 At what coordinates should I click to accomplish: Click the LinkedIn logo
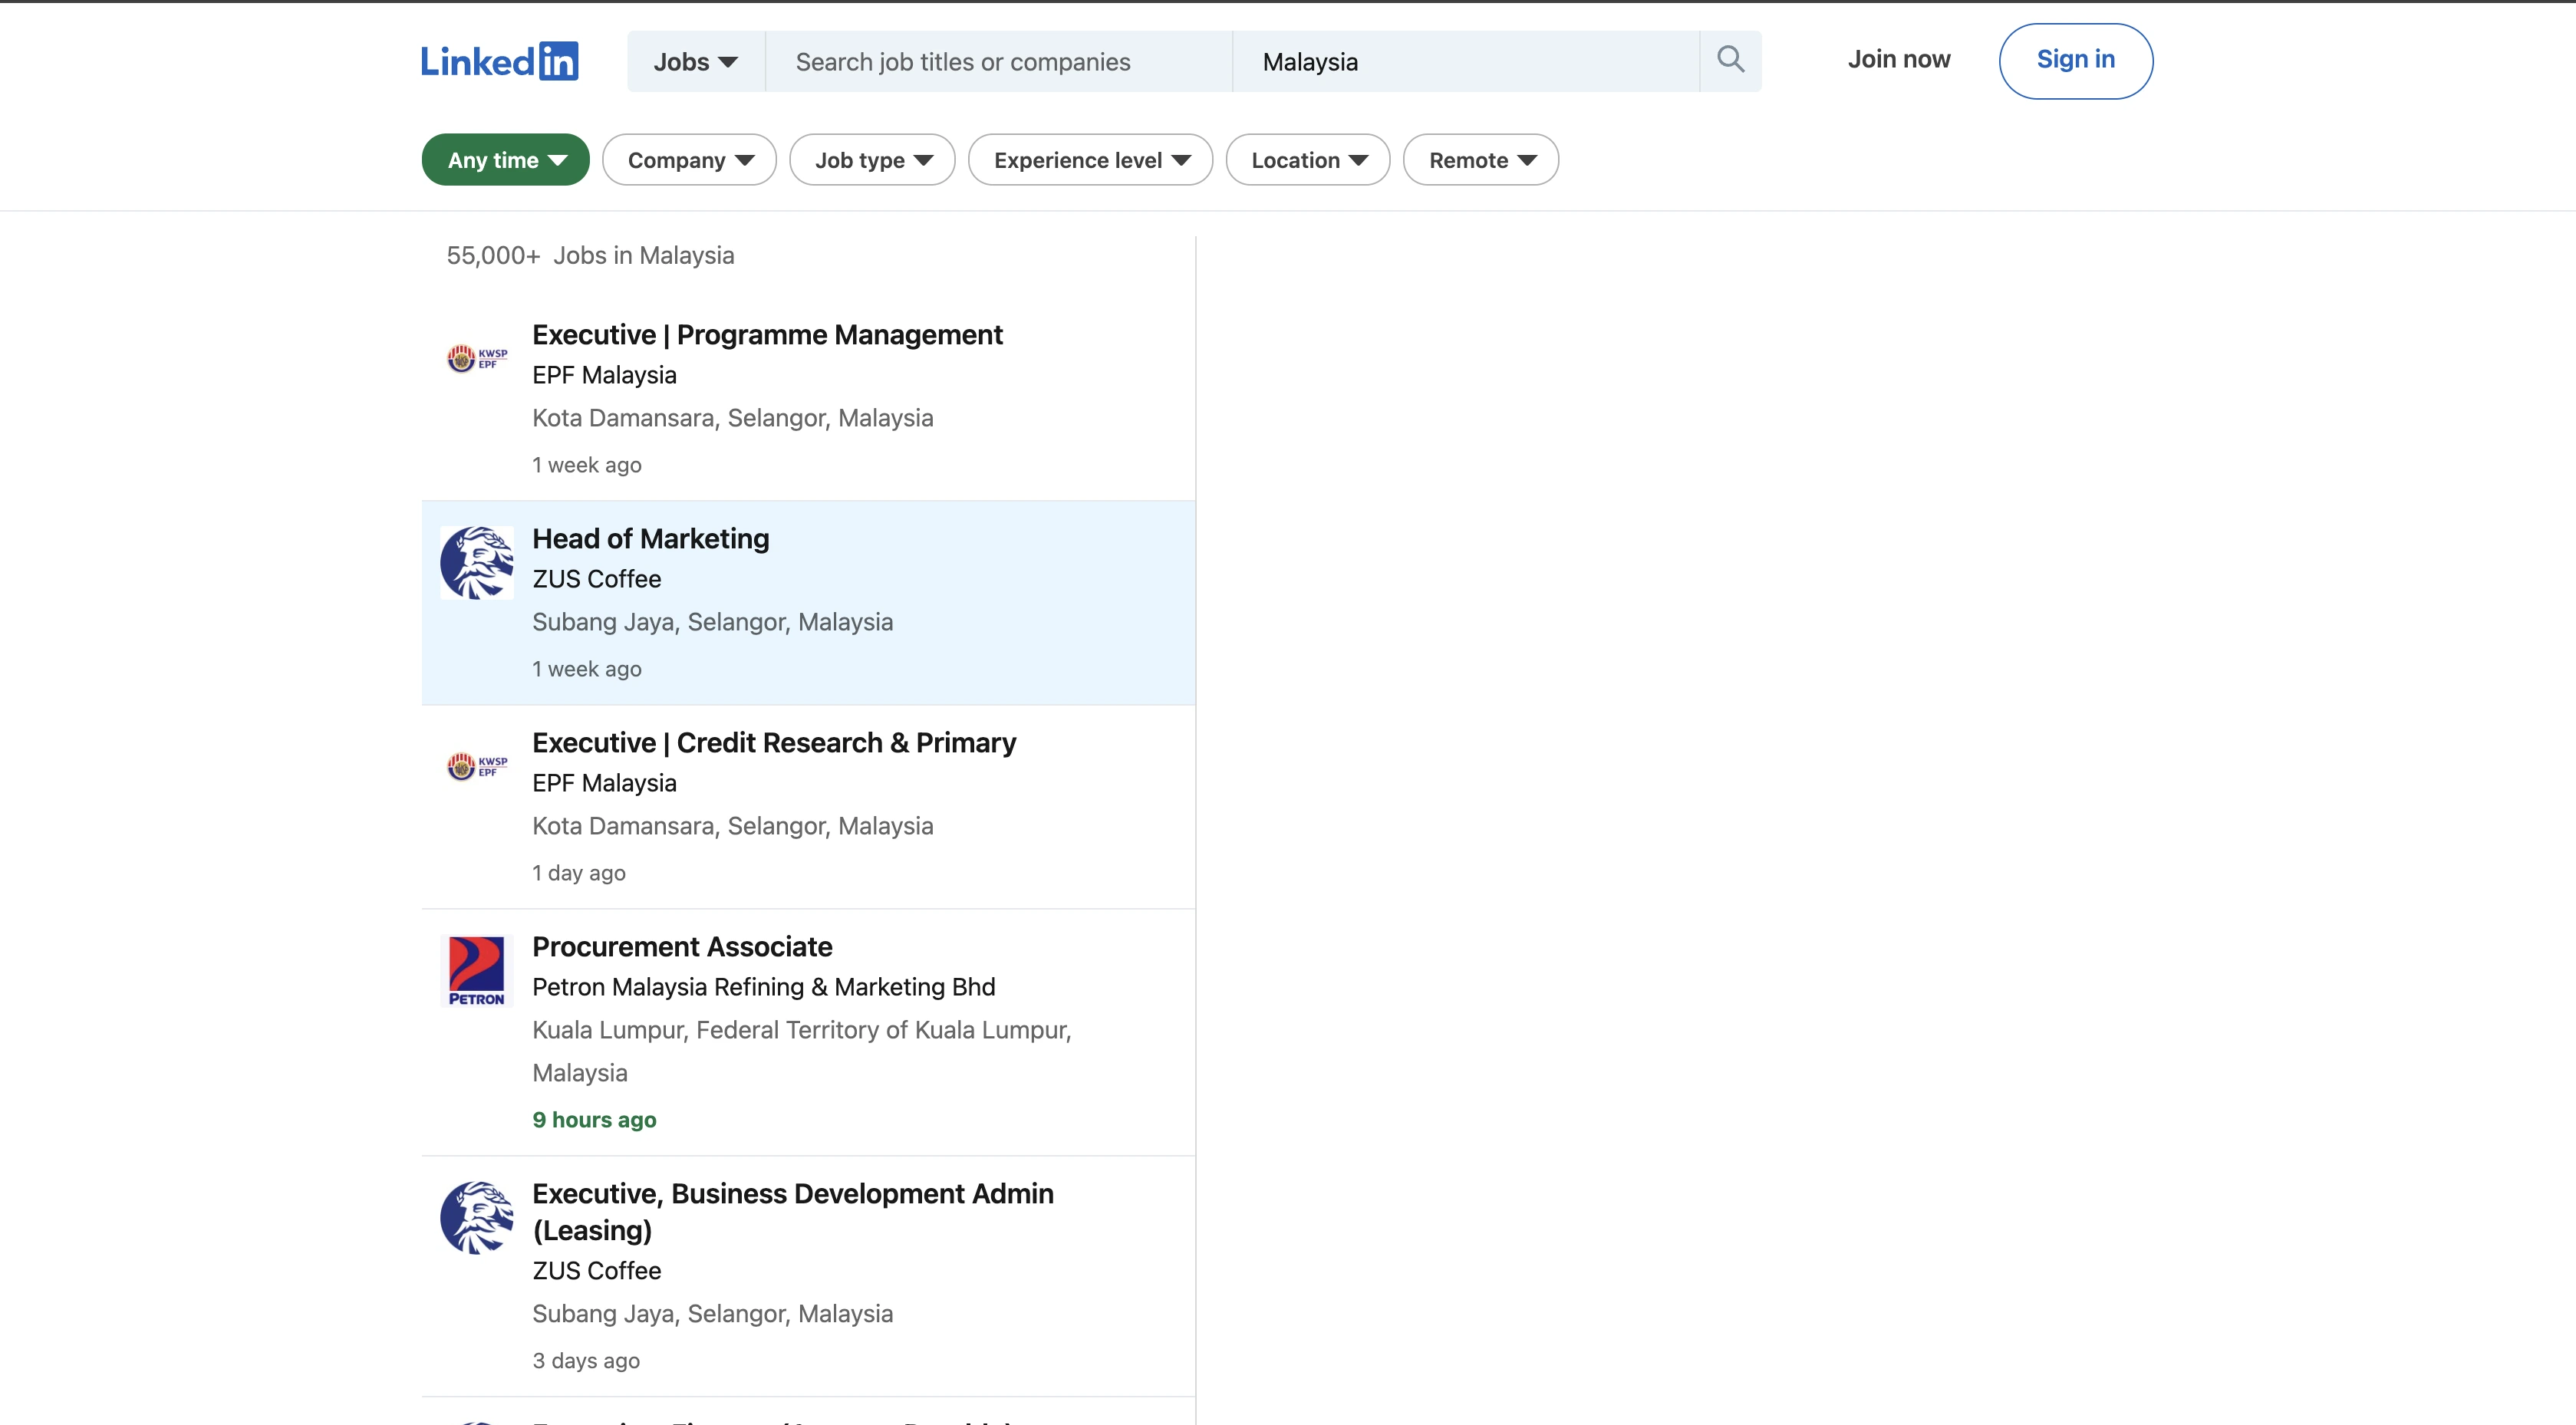[499, 61]
